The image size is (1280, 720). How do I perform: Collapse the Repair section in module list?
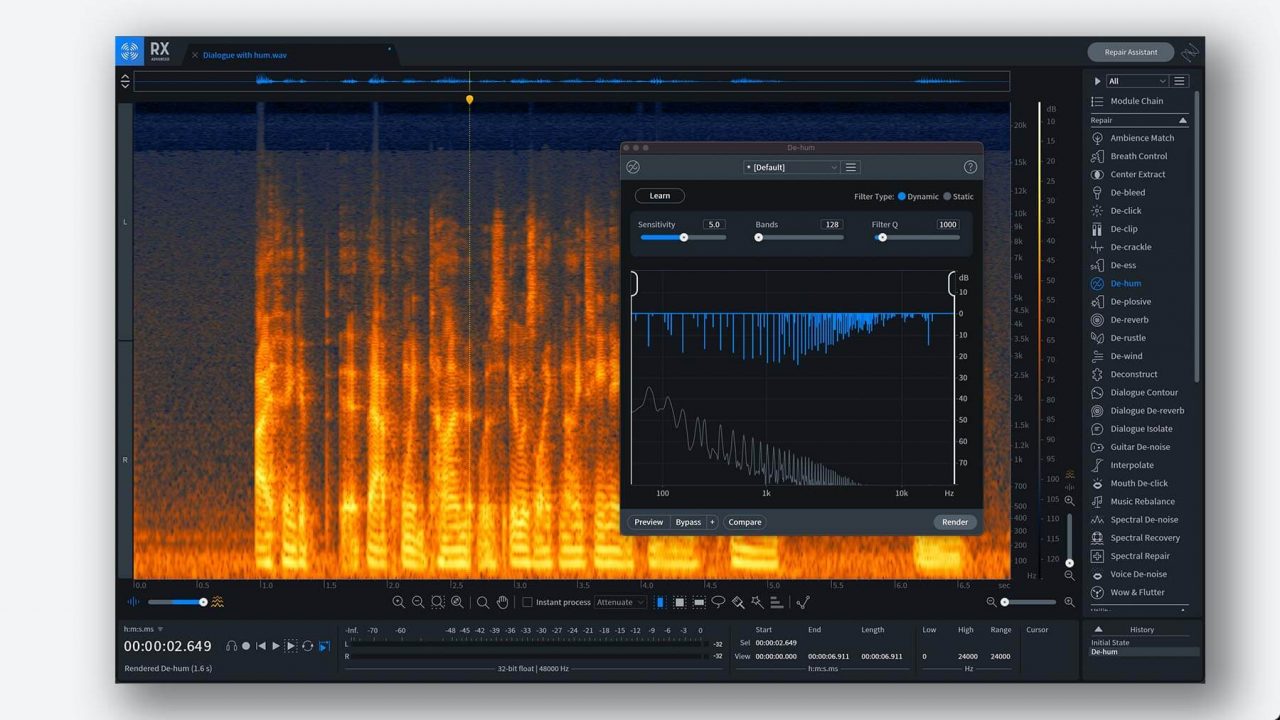[x=1182, y=120]
